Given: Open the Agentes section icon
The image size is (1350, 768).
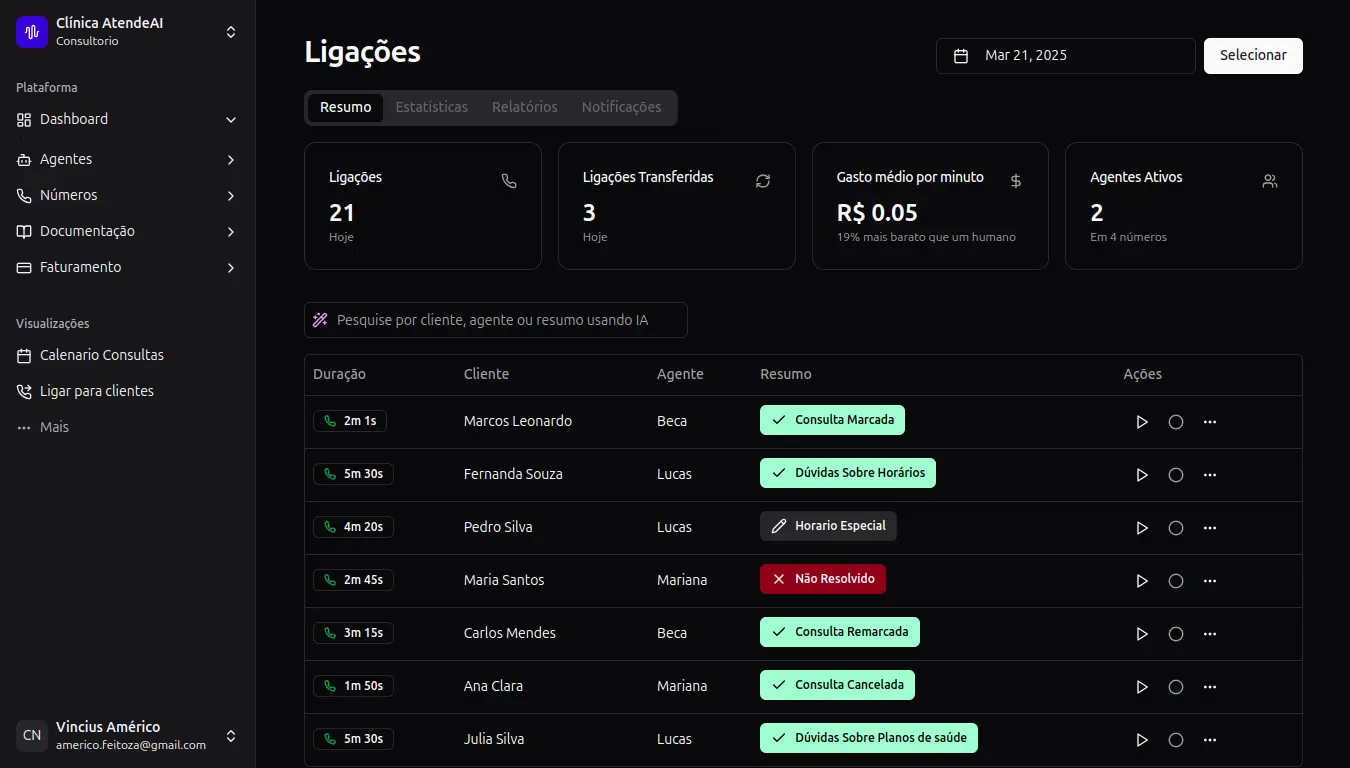Looking at the screenshot, I should (22, 159).
